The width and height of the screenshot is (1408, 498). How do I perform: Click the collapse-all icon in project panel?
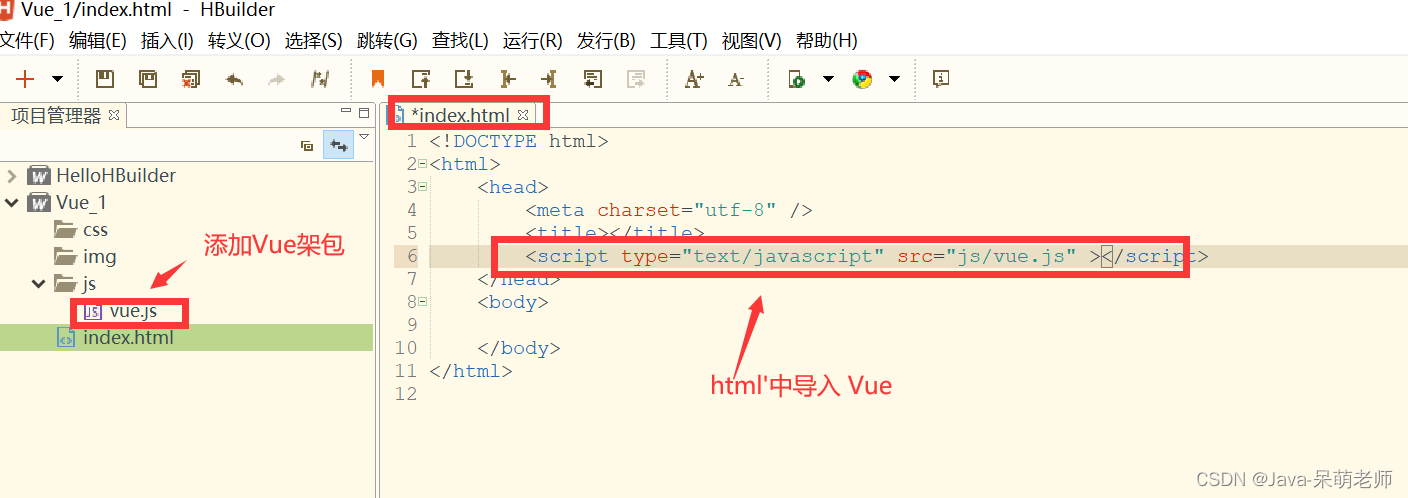tap(307, 146)
